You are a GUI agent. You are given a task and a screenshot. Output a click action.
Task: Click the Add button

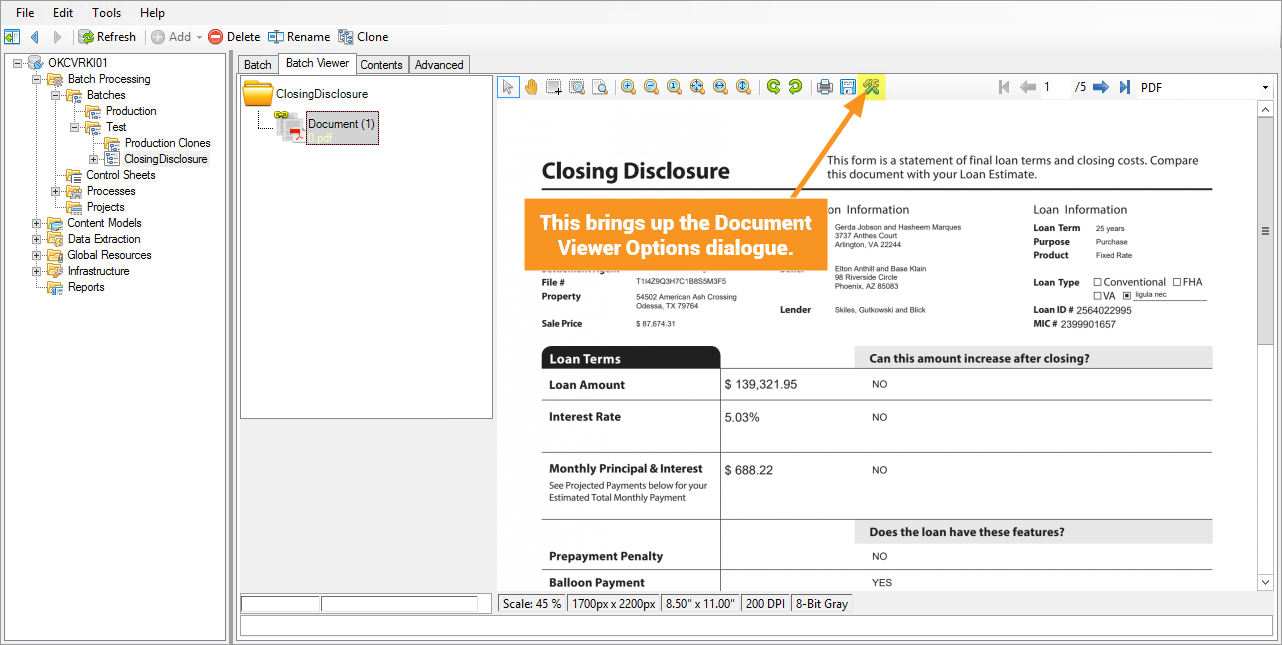[171, 37]
